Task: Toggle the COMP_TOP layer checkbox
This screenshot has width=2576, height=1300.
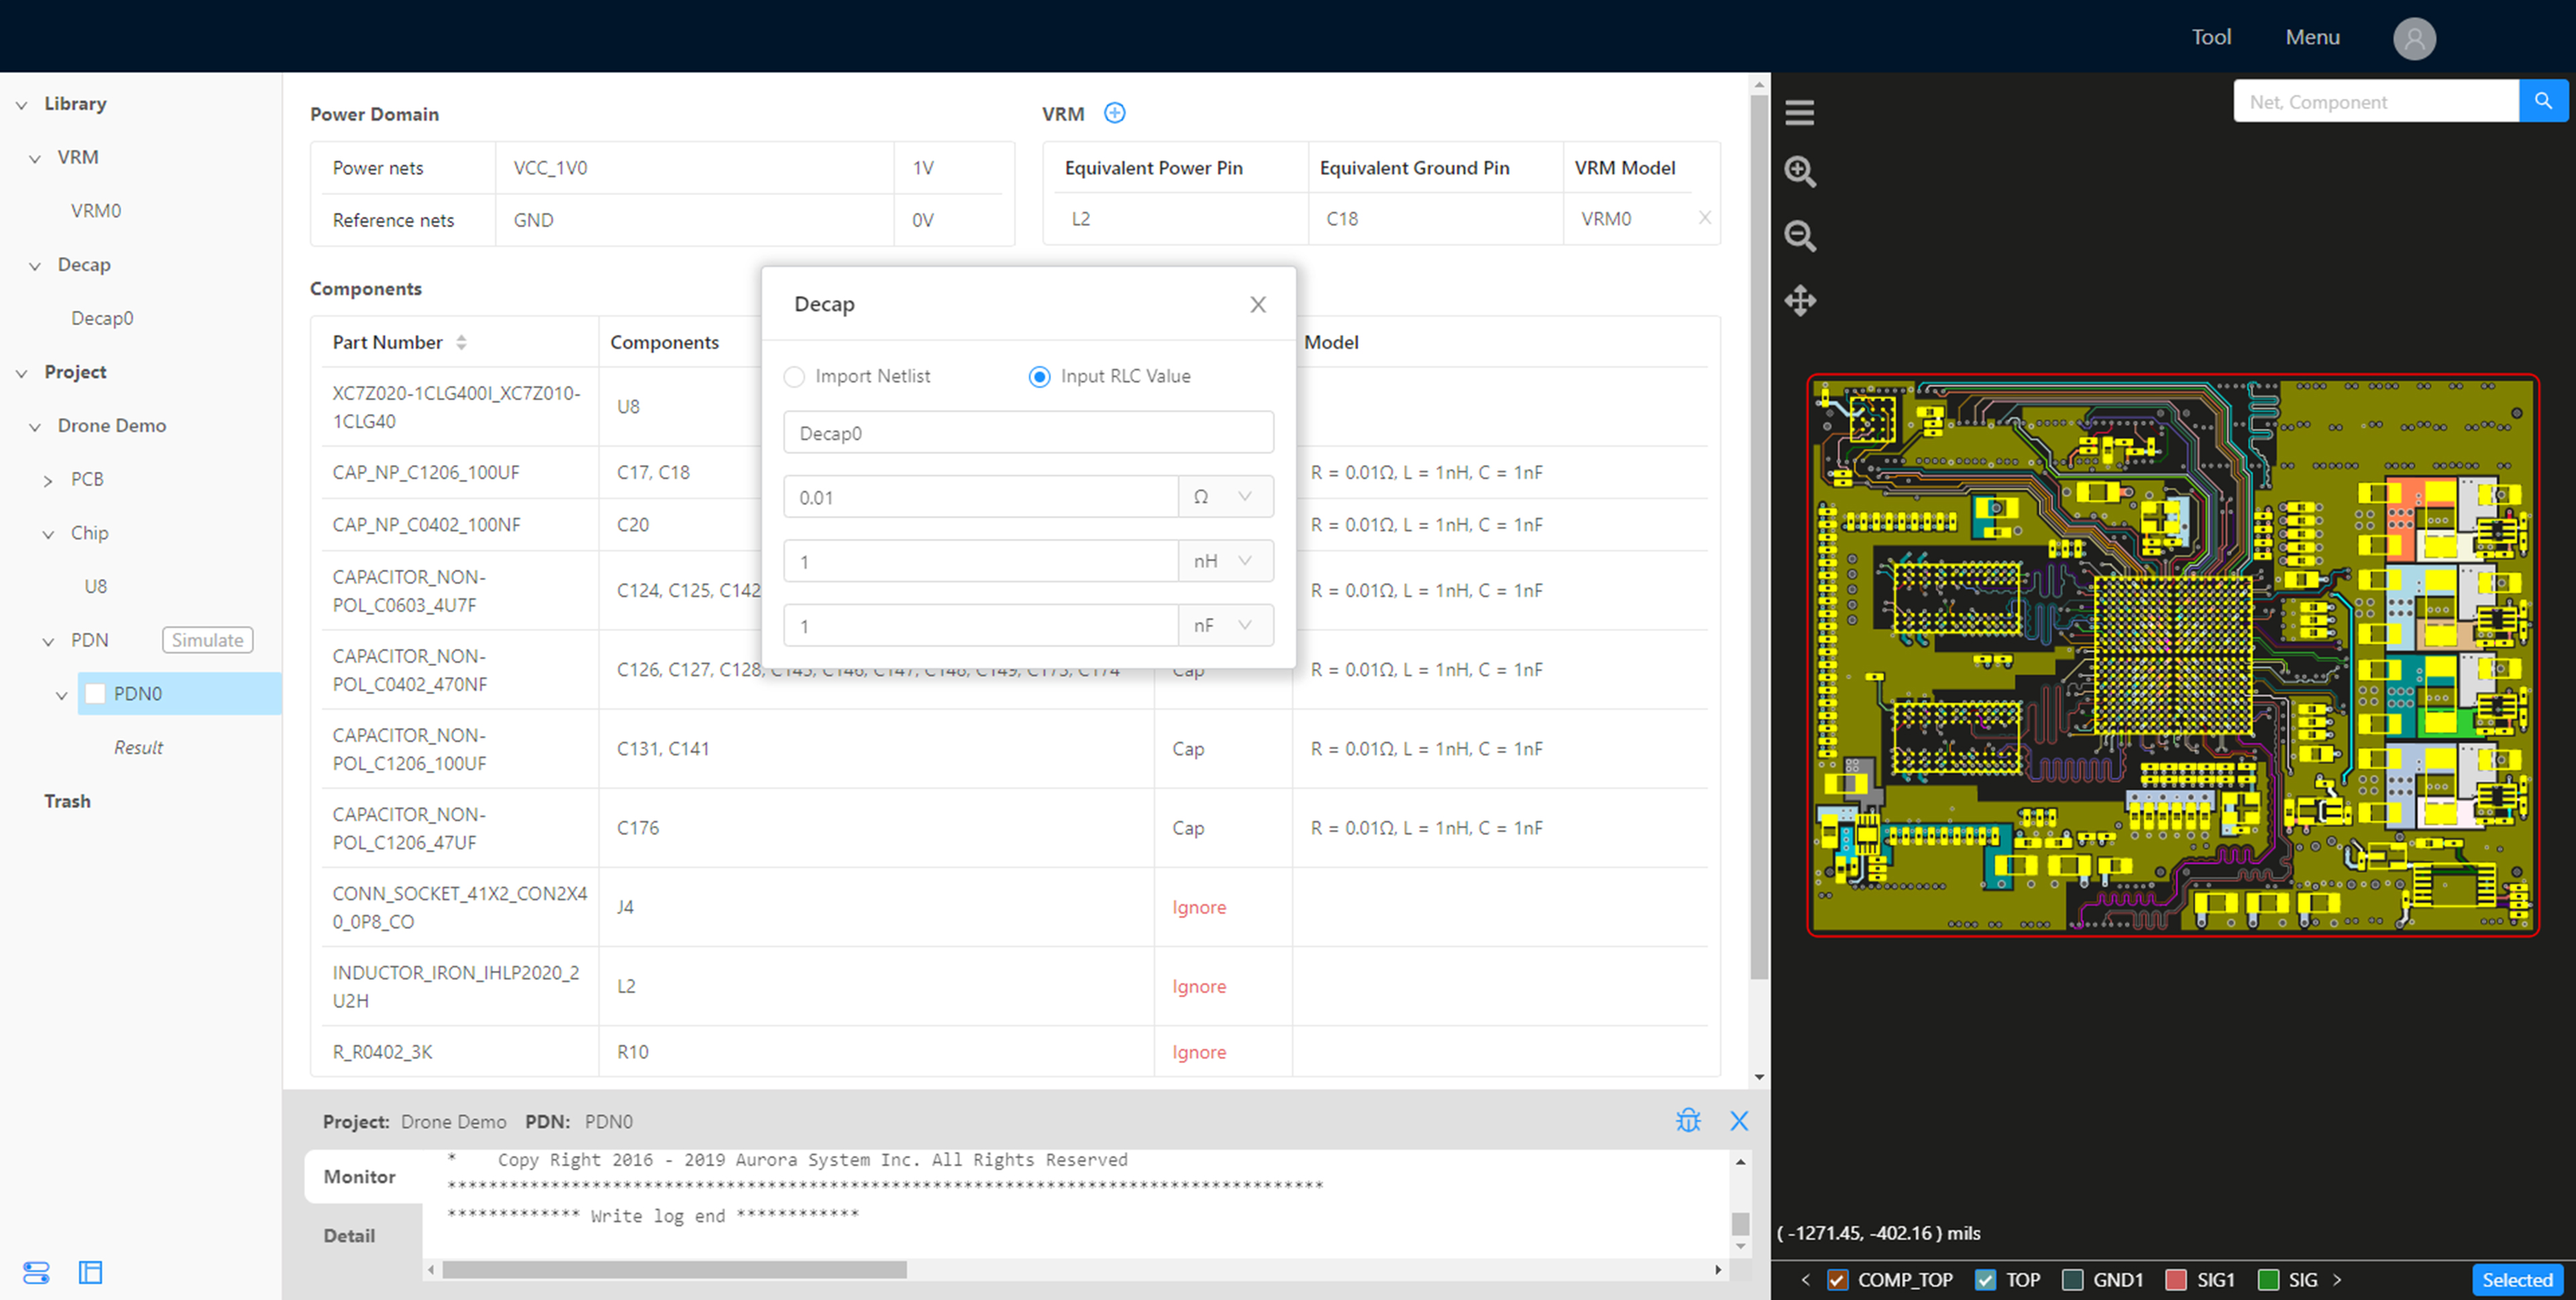Action: tap(1837, 1280)
